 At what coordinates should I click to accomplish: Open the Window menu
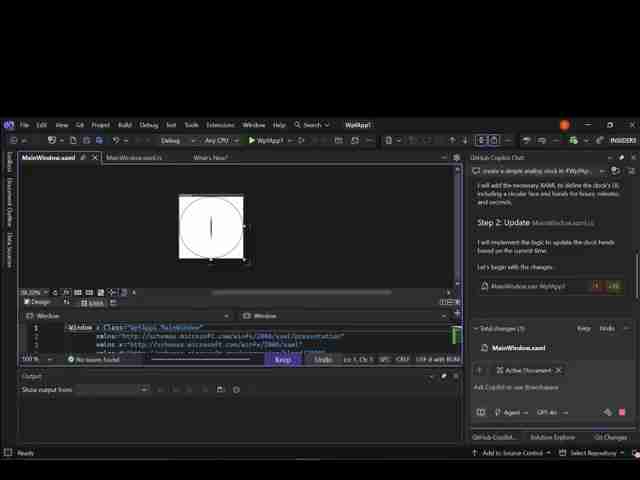[254, 125]
